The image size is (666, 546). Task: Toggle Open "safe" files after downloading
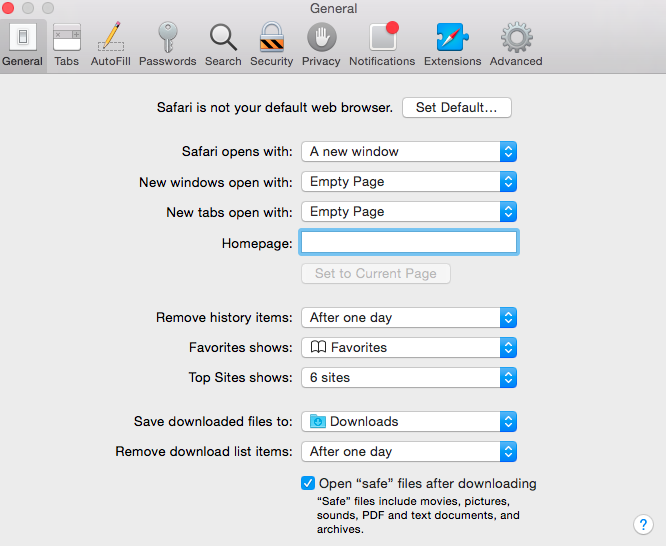point(308,483)
